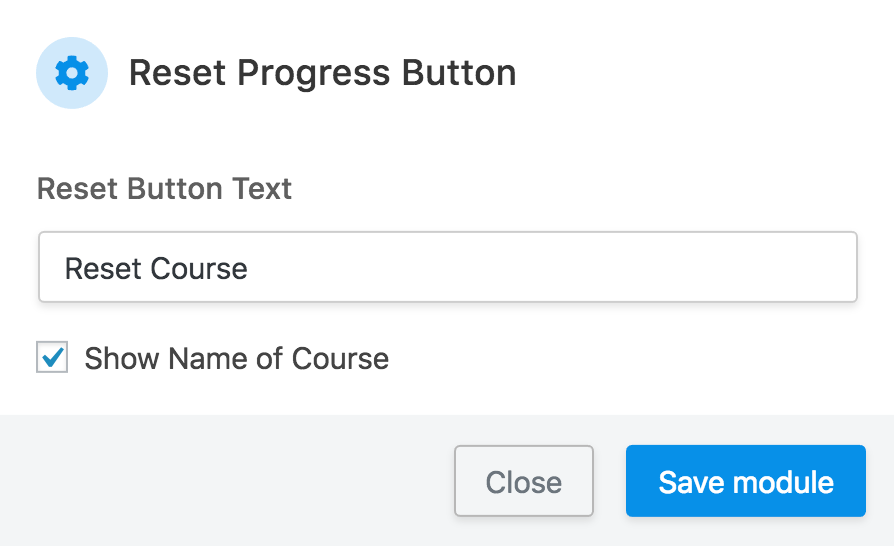Viewport: 894px width, 546px height.
Task: Click the empty gray footer area left of Close
Action: (220, 482)
